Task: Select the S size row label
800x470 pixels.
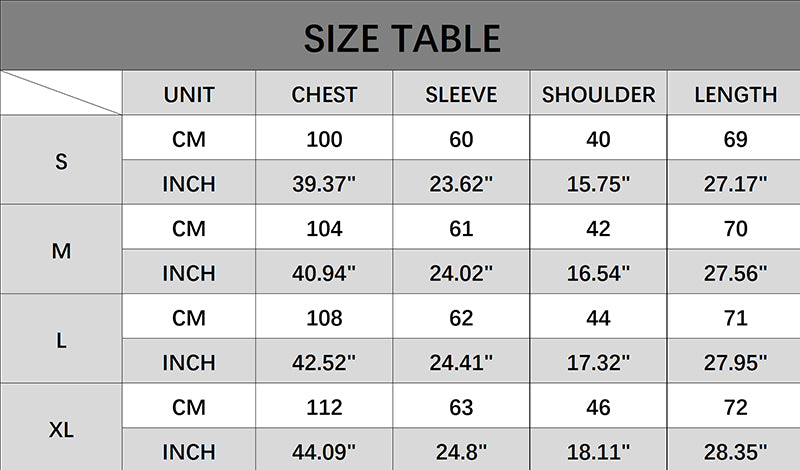Action: coord(61,161)
